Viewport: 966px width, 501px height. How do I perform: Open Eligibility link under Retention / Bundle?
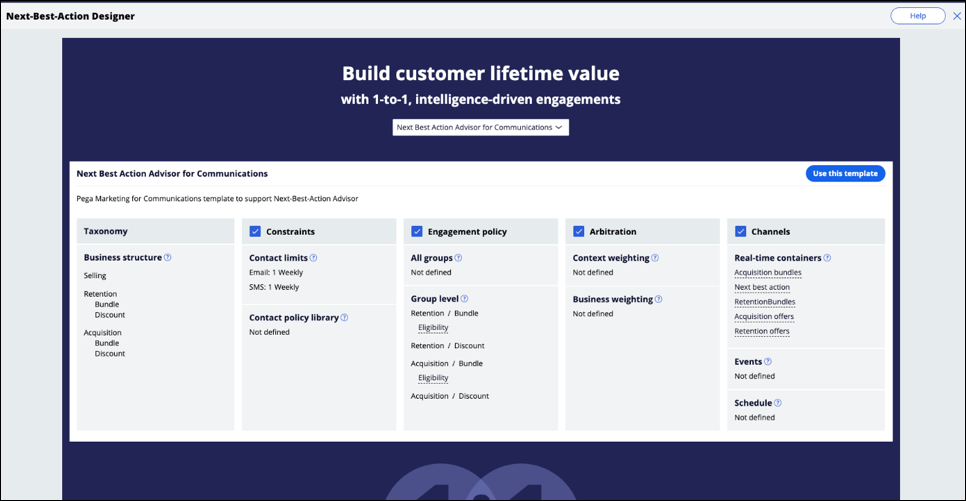tap(433, 328)
